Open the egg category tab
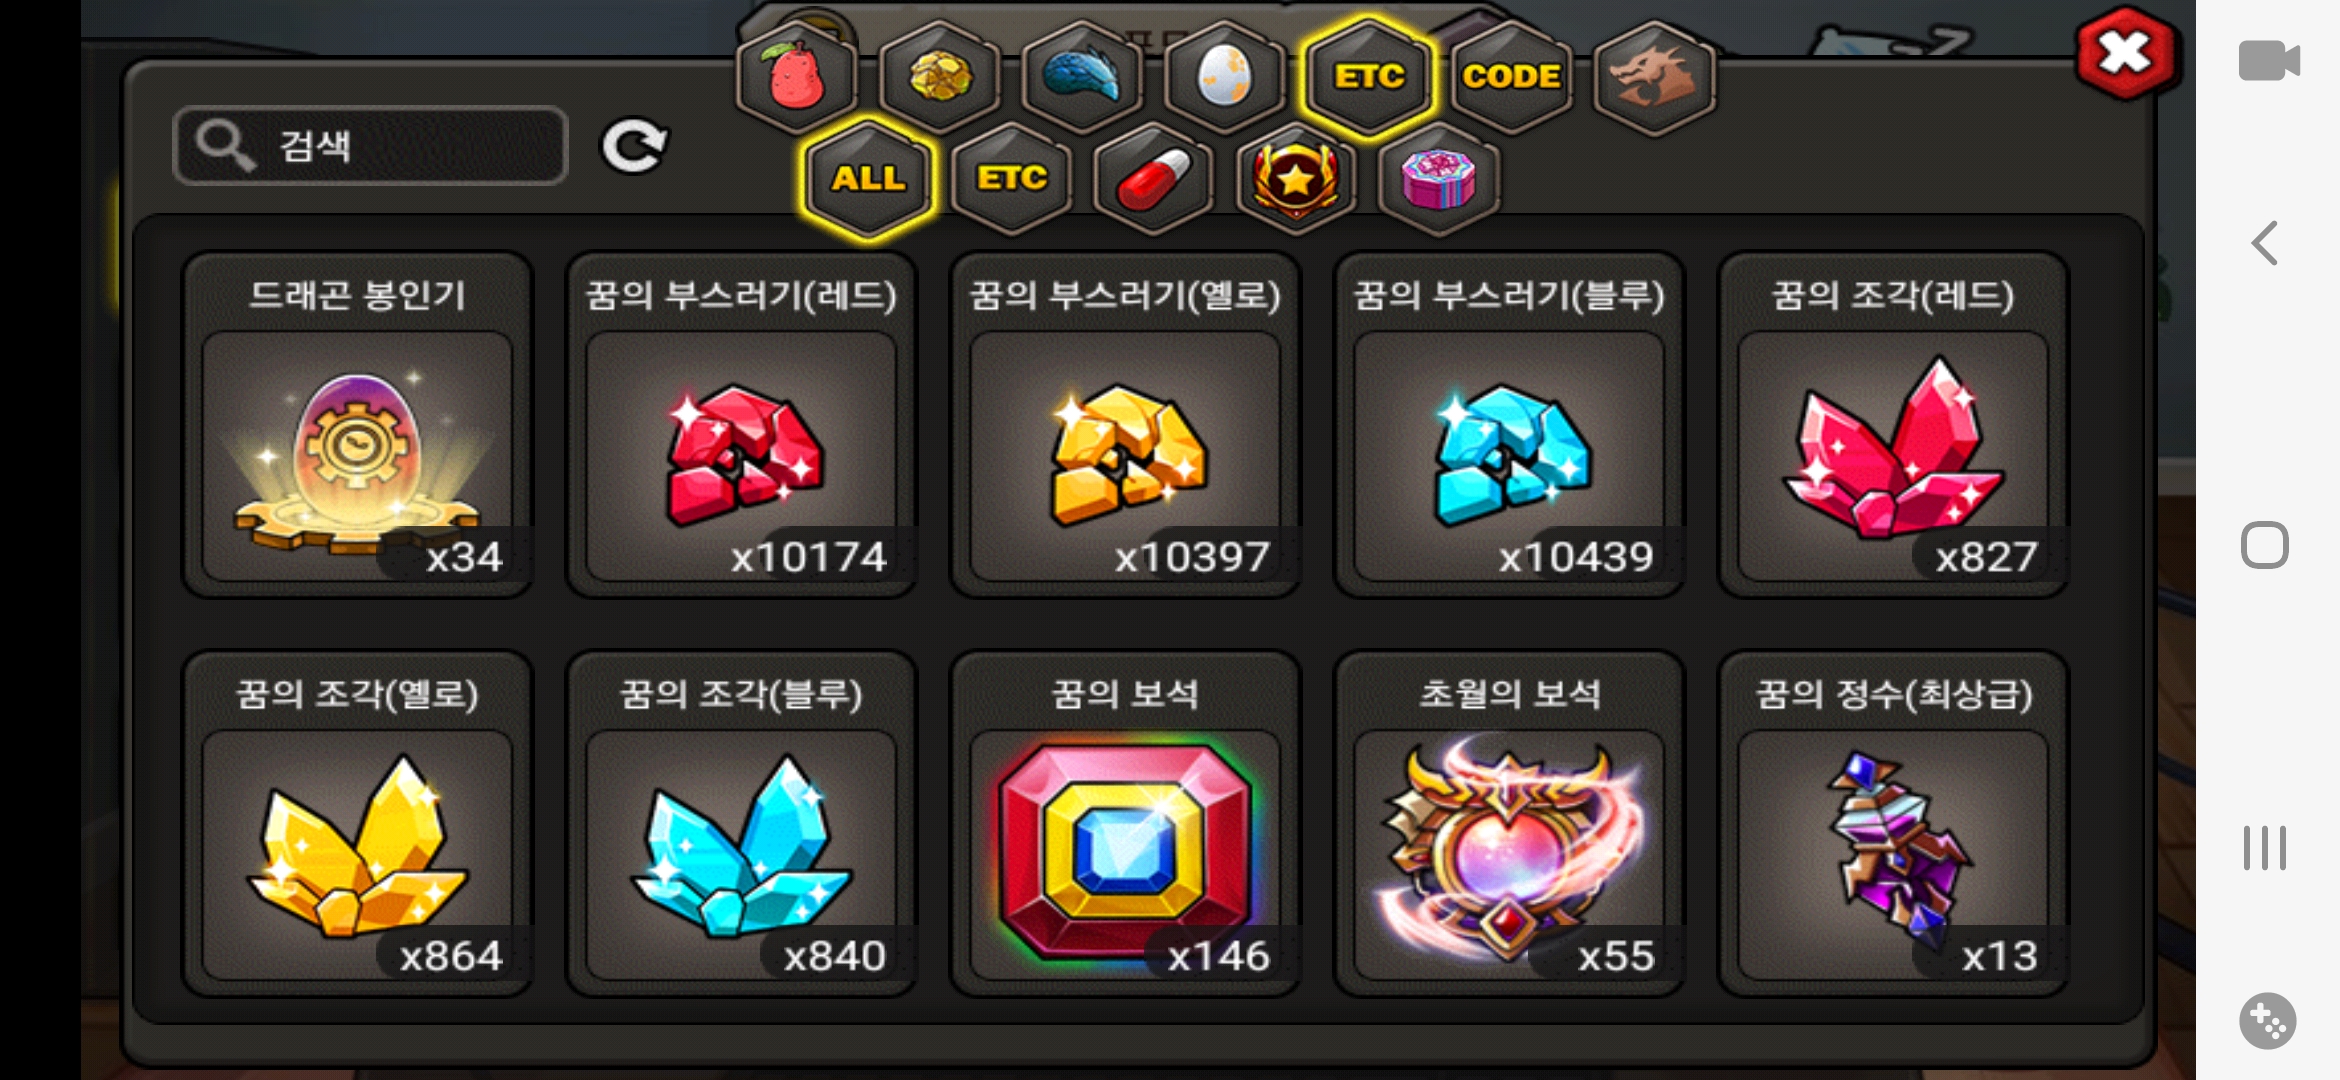2340x1080 pixels. 1224,77
